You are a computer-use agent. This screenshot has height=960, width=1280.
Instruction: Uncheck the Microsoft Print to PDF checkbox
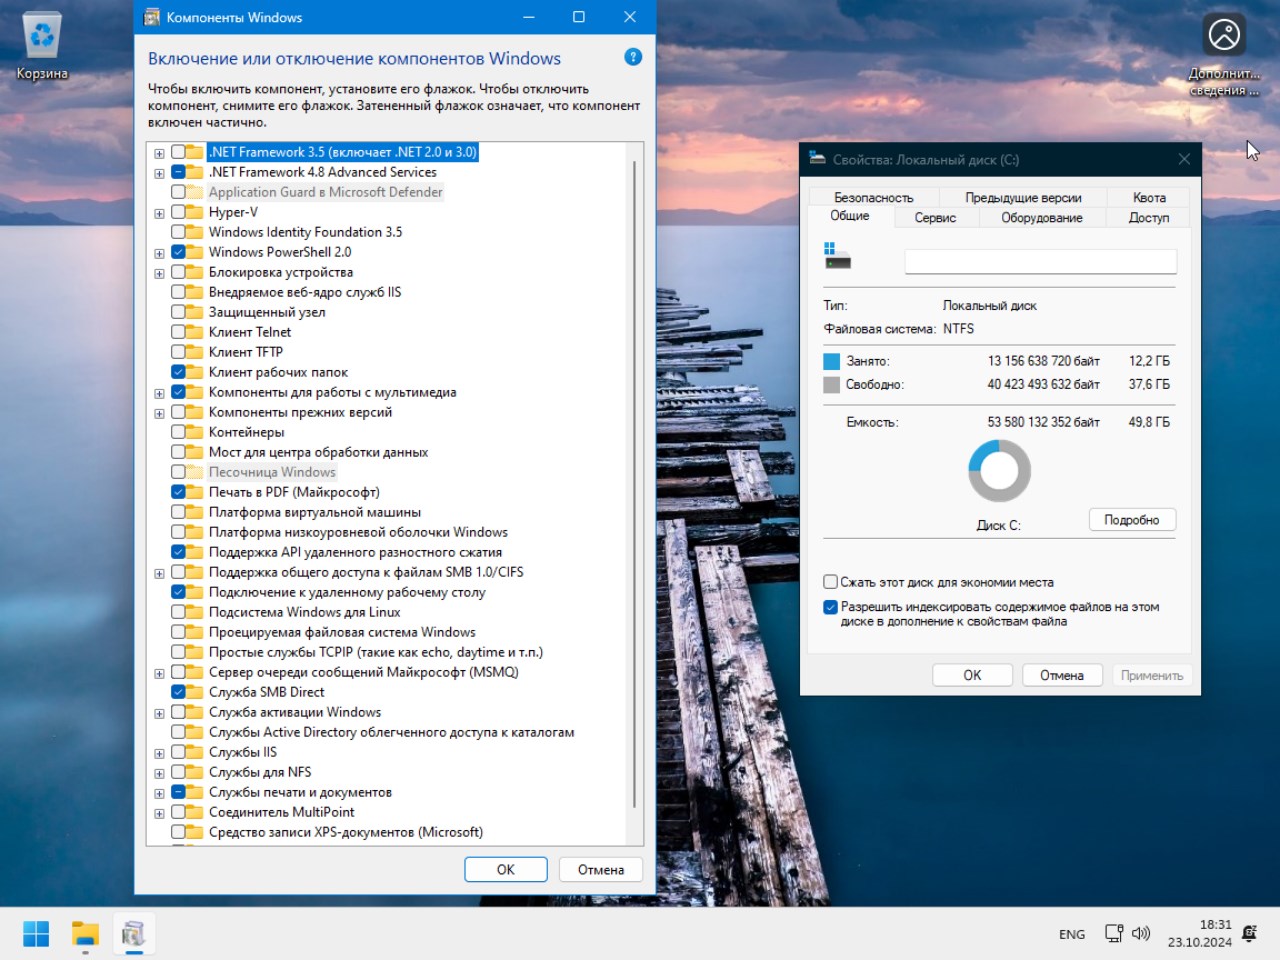pos(178,492)
